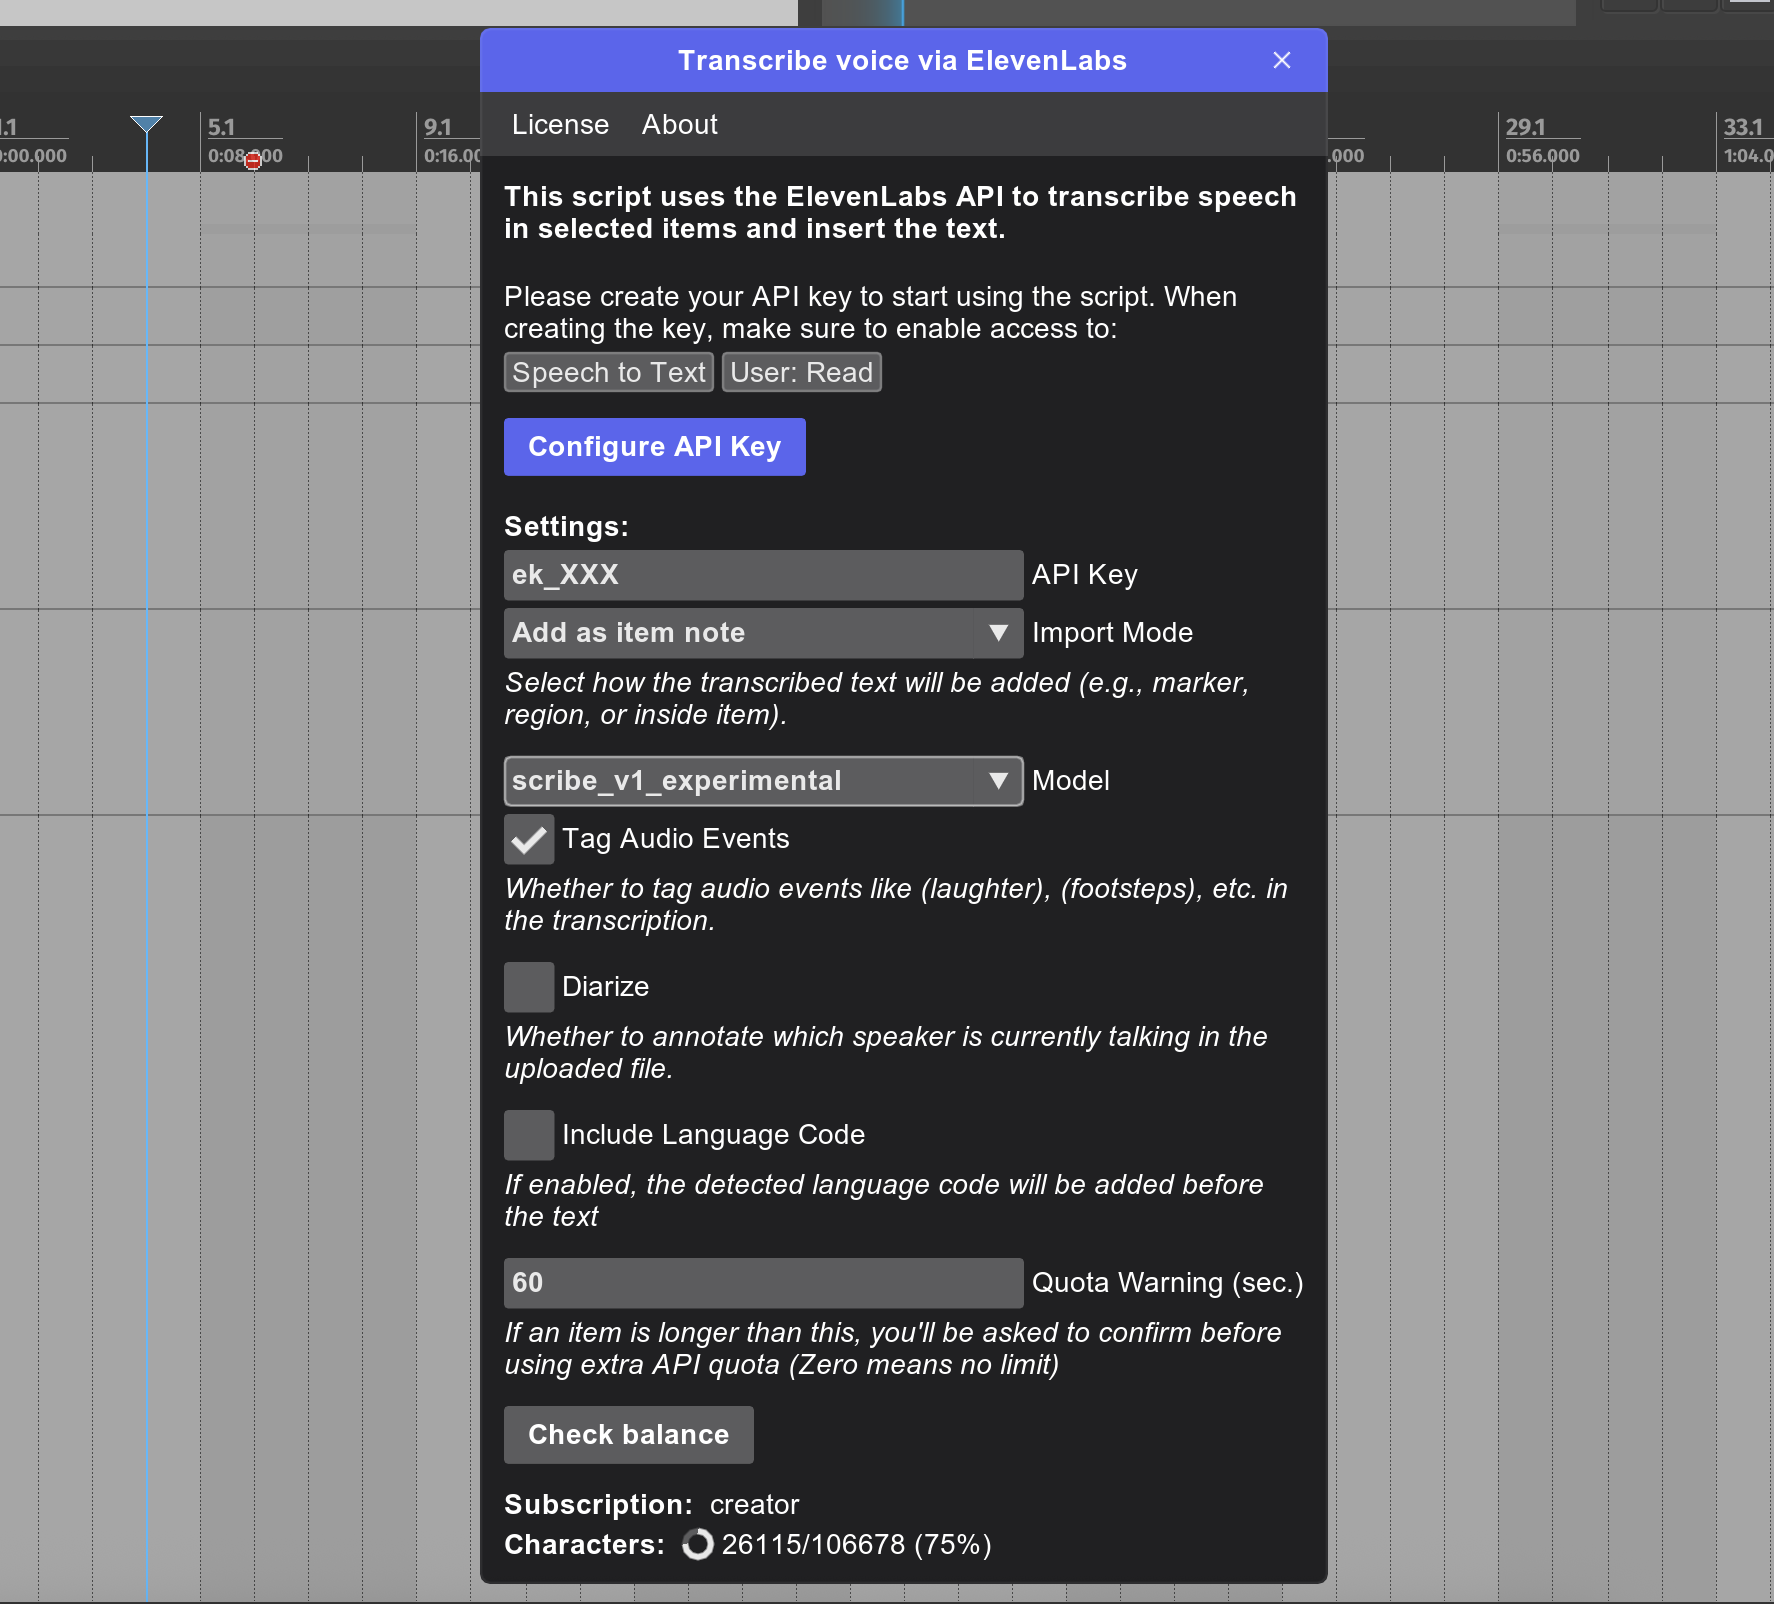The height and width of the screenshot is (1604, 1774).
Task: Close the Transcribe voice dialog
Action: click(1281, 61)
